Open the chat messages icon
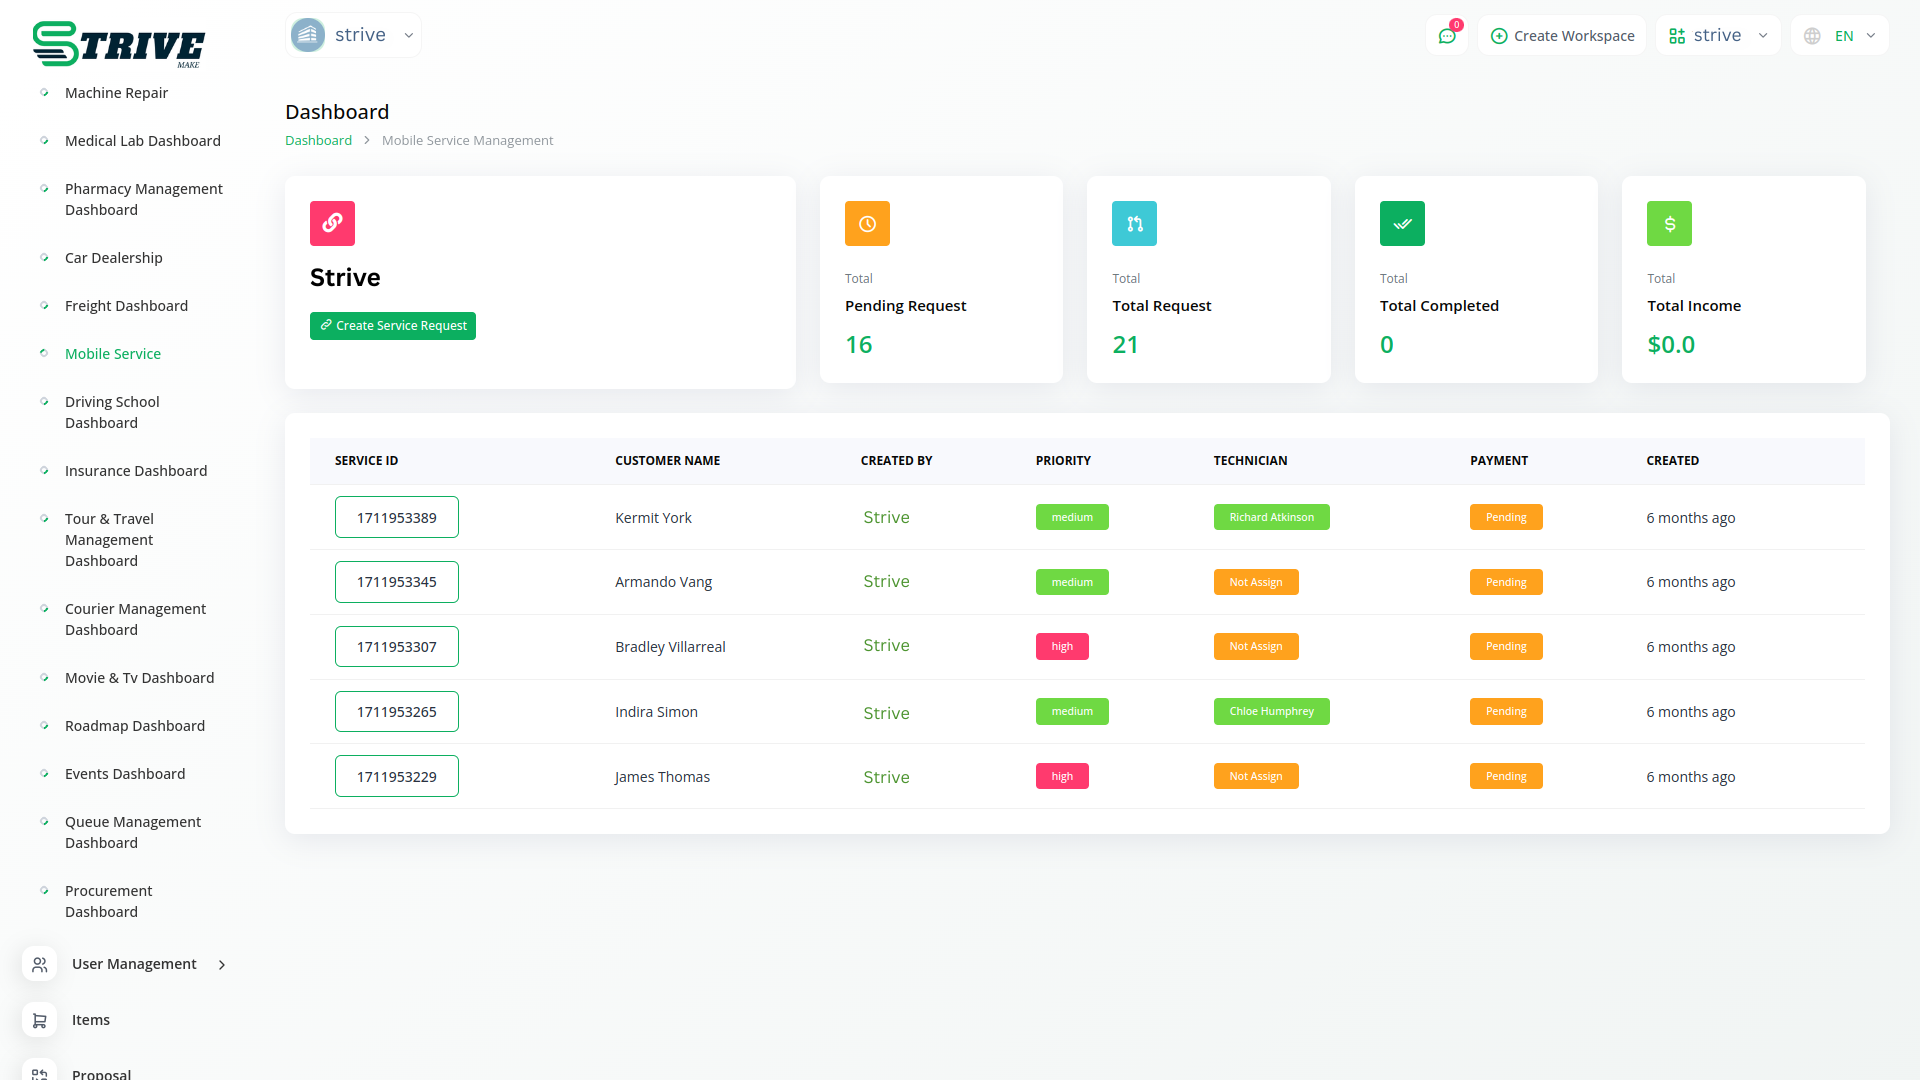The height and width of the screenshot is (1080, 1920). (x=1446, y=36)
